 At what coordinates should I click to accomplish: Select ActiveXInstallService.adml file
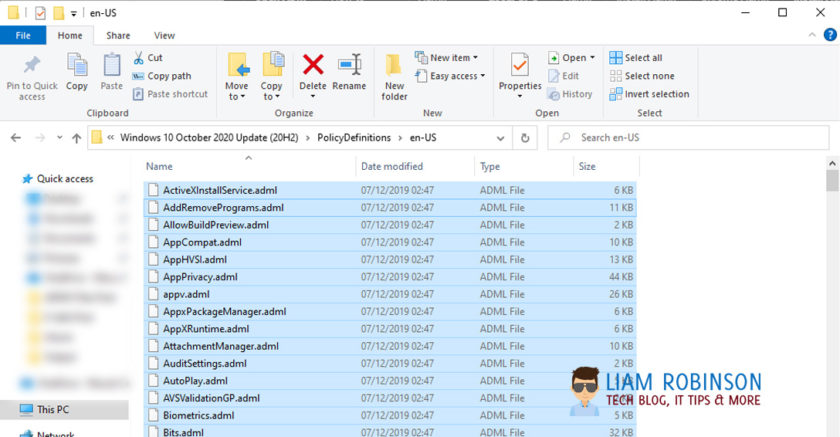[390, 190]
